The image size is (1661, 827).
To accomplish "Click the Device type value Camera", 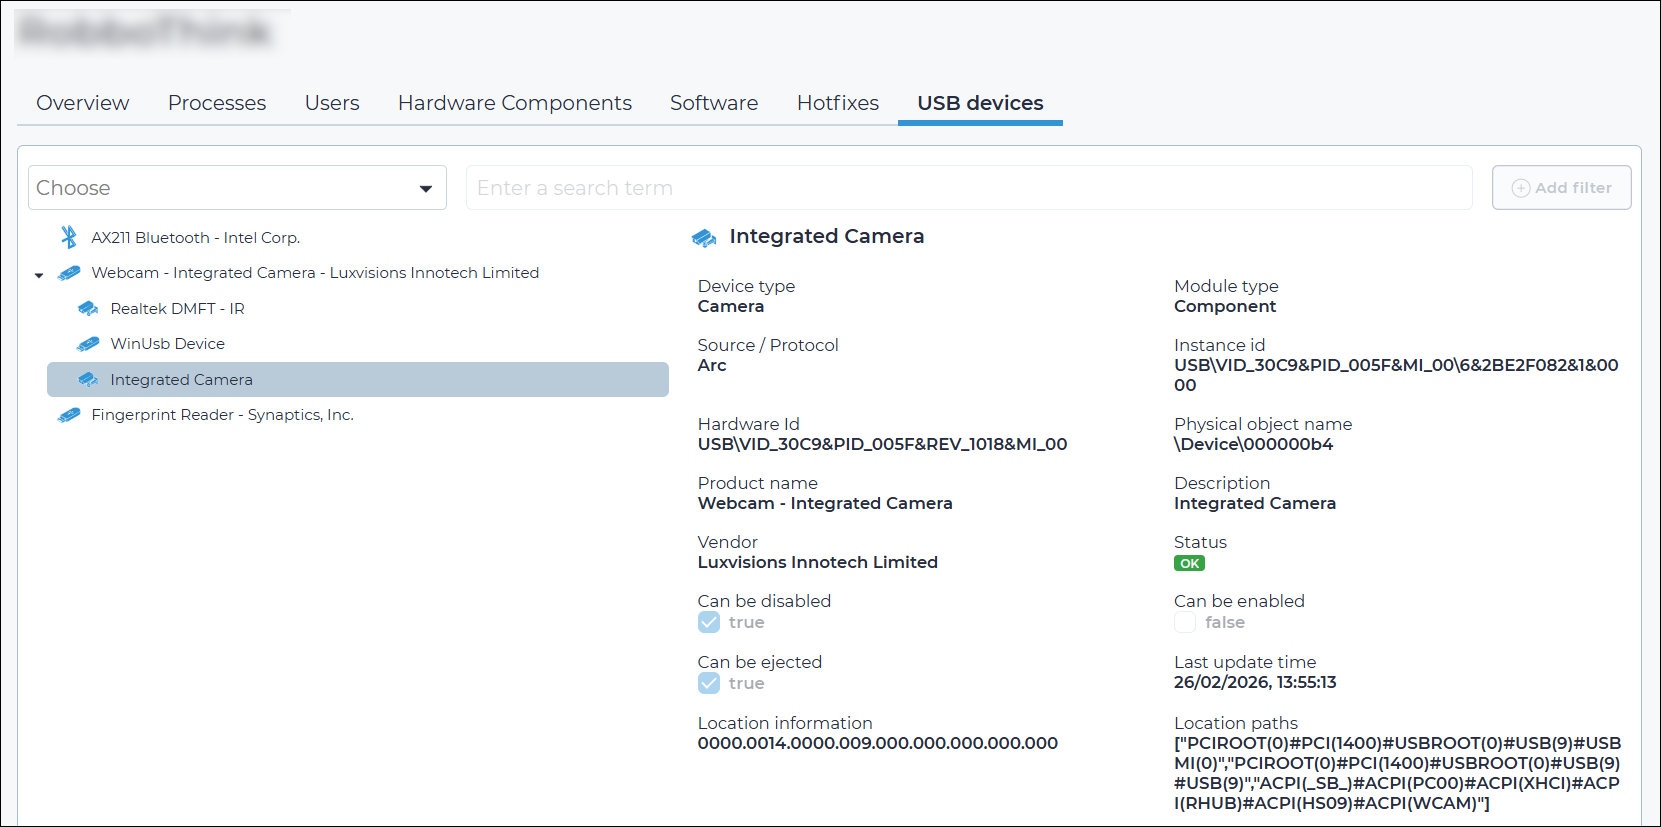I will coord(731,306).
